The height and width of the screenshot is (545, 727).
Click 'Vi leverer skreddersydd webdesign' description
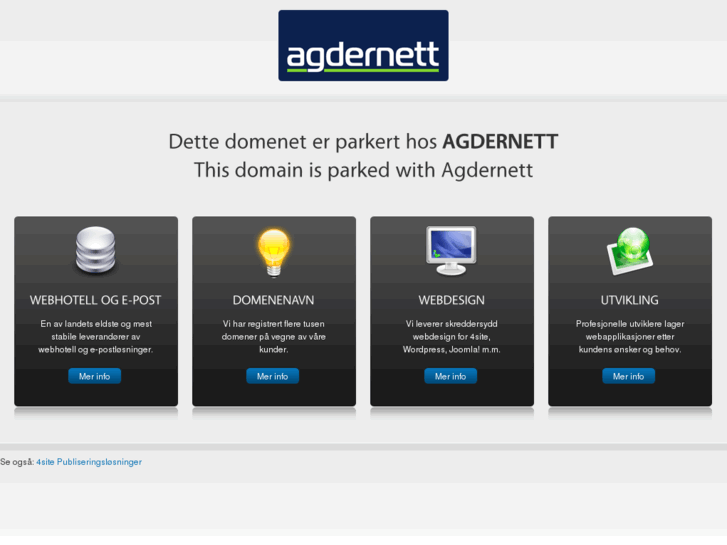click(x=452, y=337)
